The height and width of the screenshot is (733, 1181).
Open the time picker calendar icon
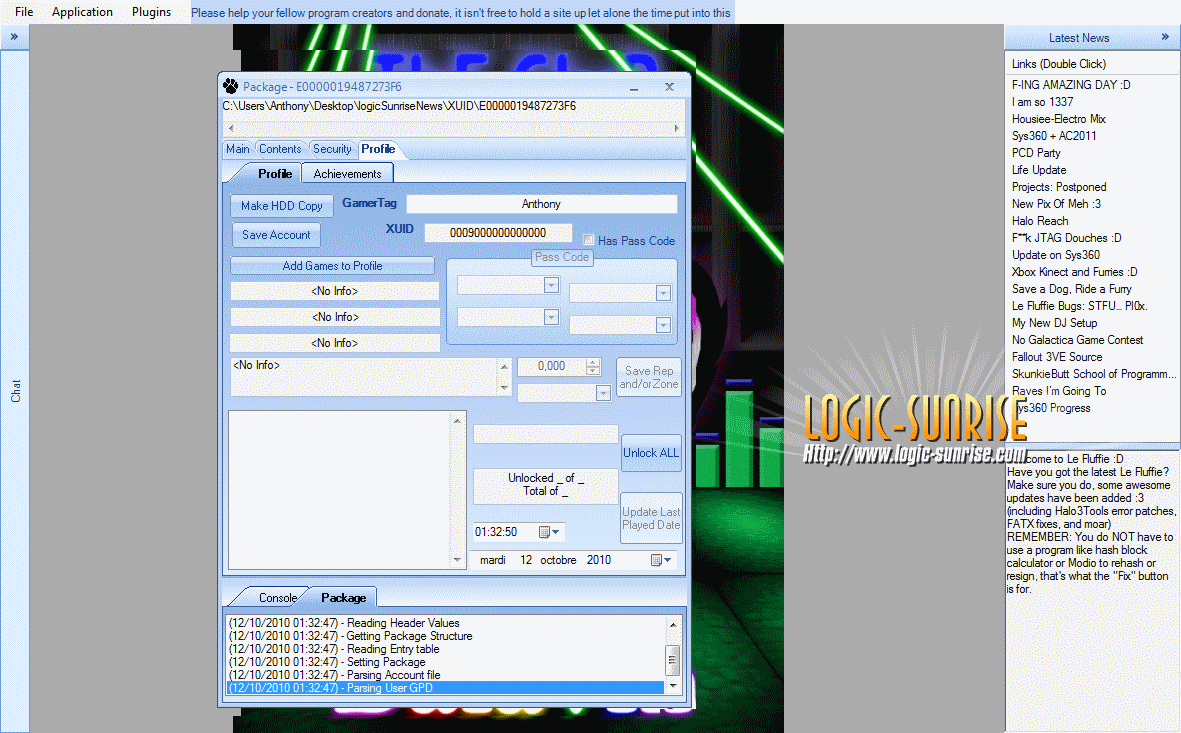tap(549, 532)
